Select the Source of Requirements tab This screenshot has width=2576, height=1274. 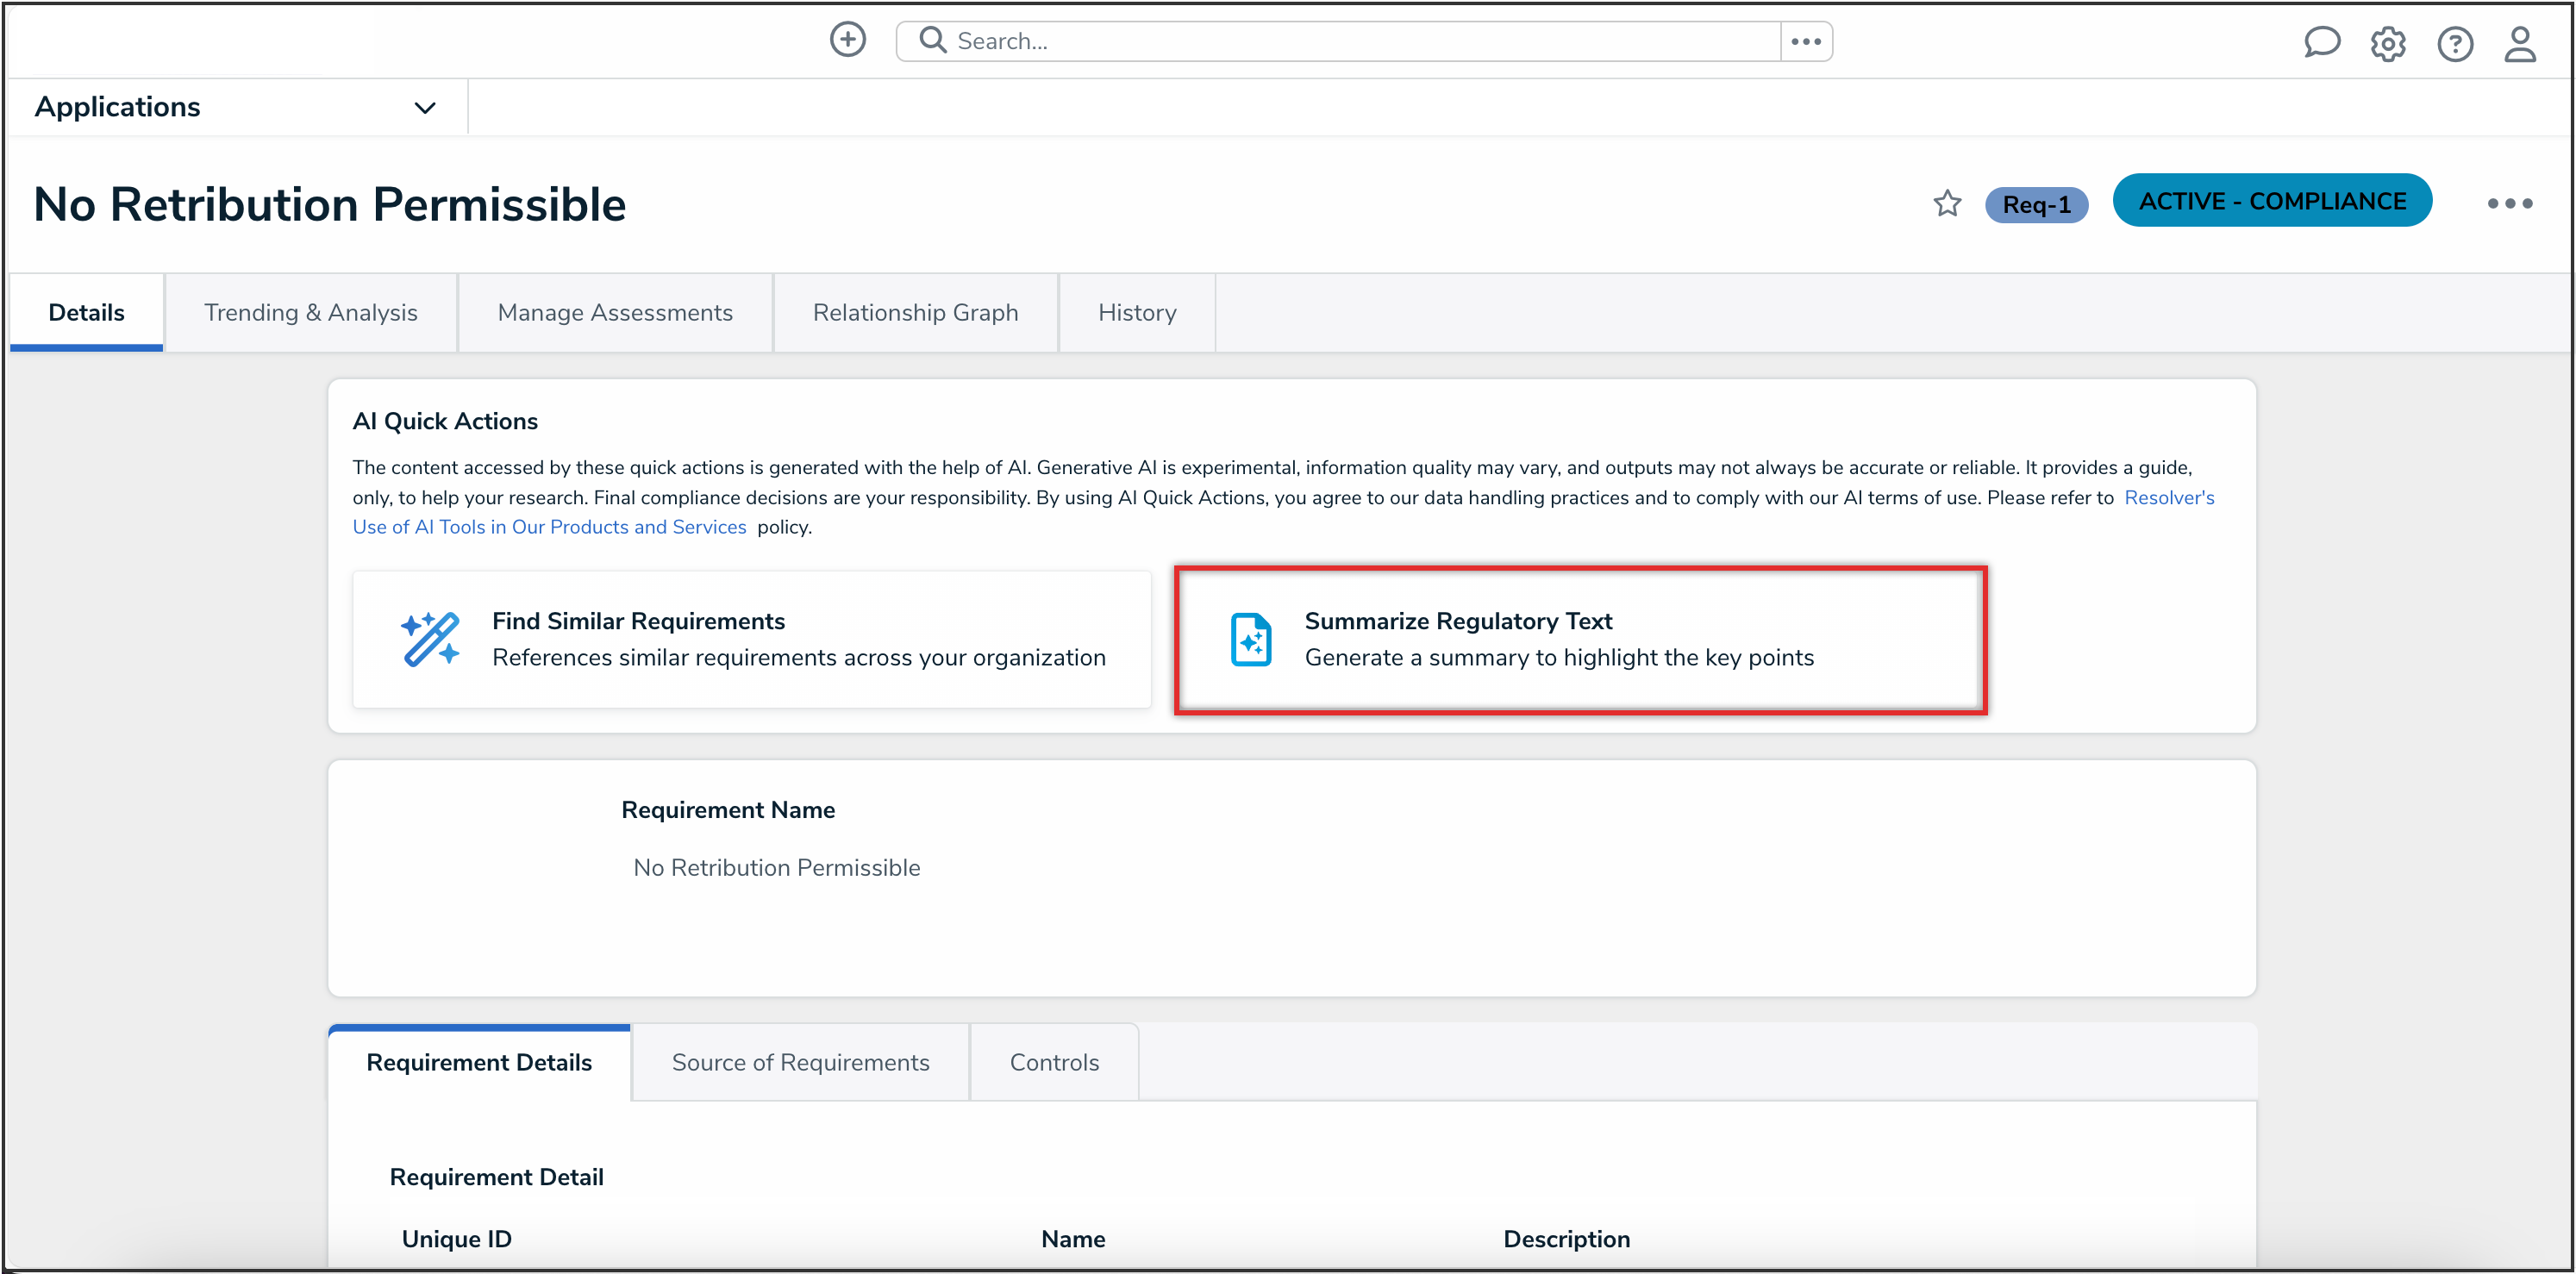pyautogui.click(x=799, y=1062)
